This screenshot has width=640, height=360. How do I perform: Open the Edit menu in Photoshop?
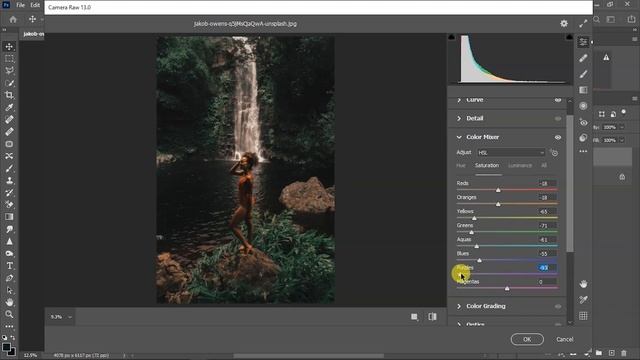point(35,5)
